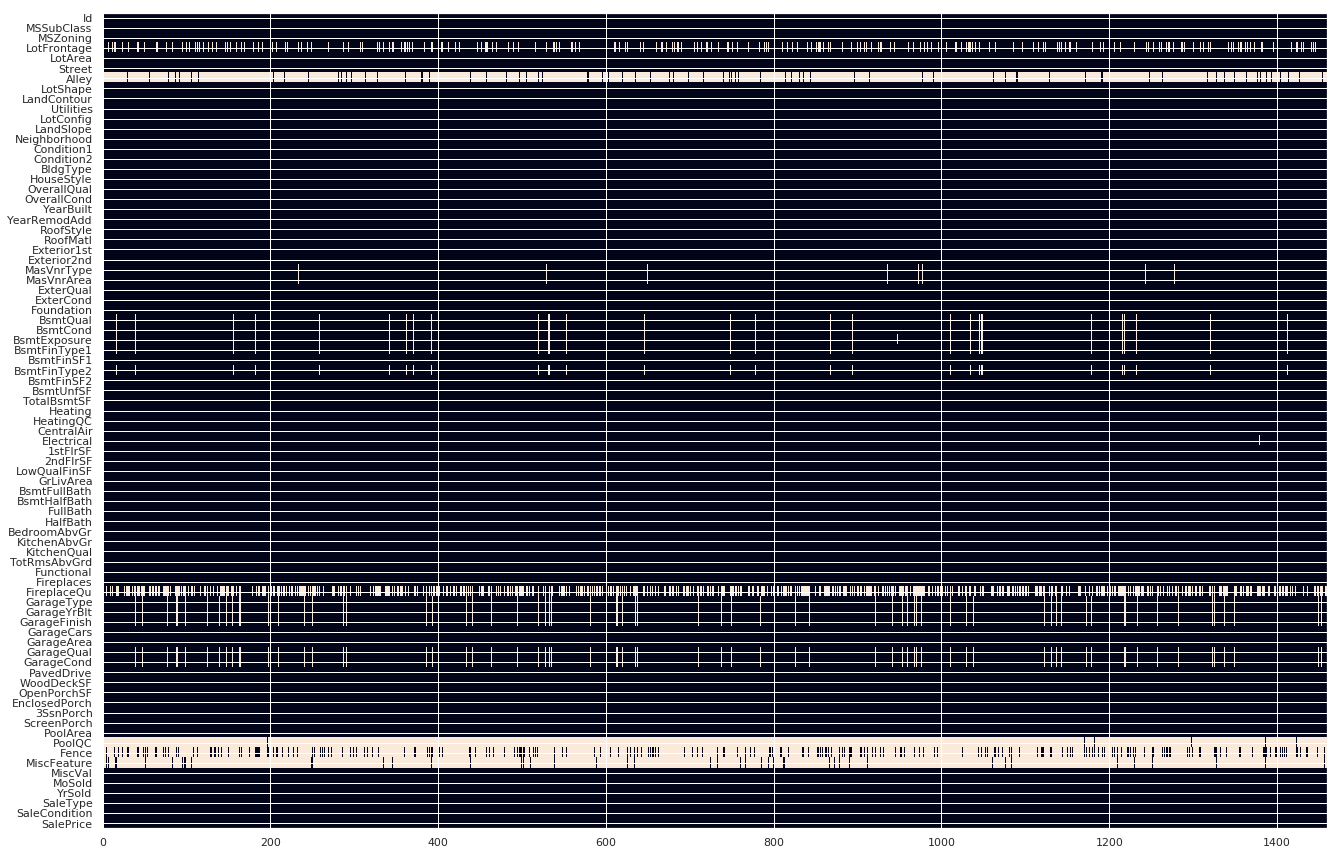Screen dimensions: 1340x855
Task: Click the BsmtFullBath label
Action: click(56, 491)
